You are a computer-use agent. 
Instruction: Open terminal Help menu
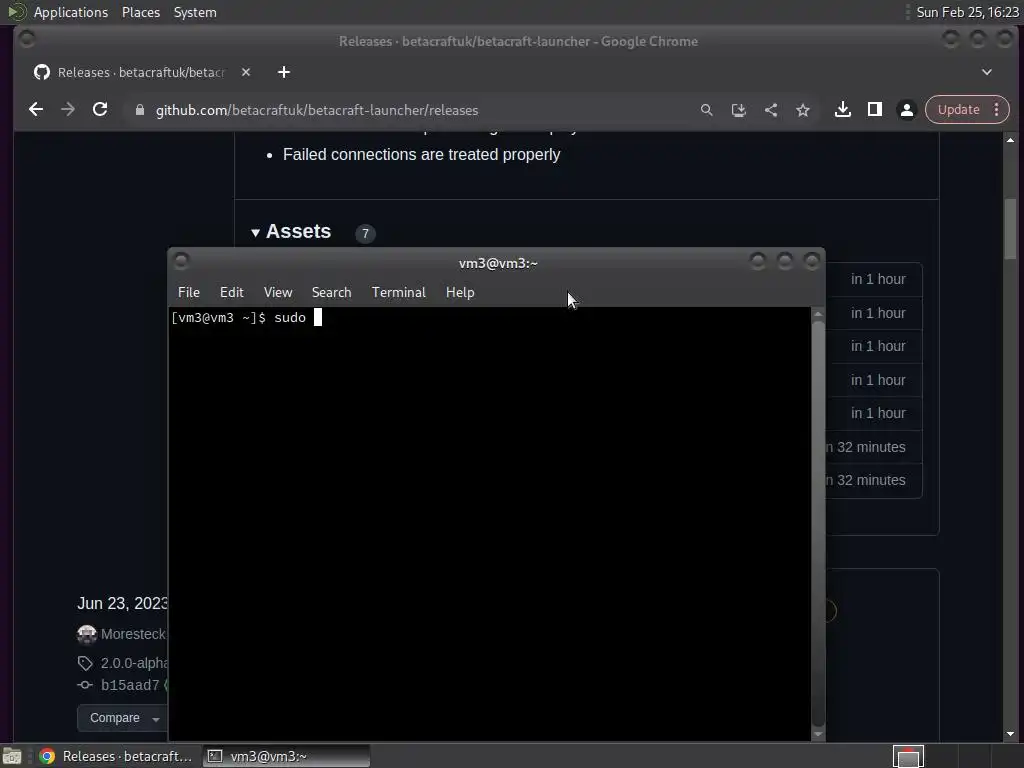point(460,293)
